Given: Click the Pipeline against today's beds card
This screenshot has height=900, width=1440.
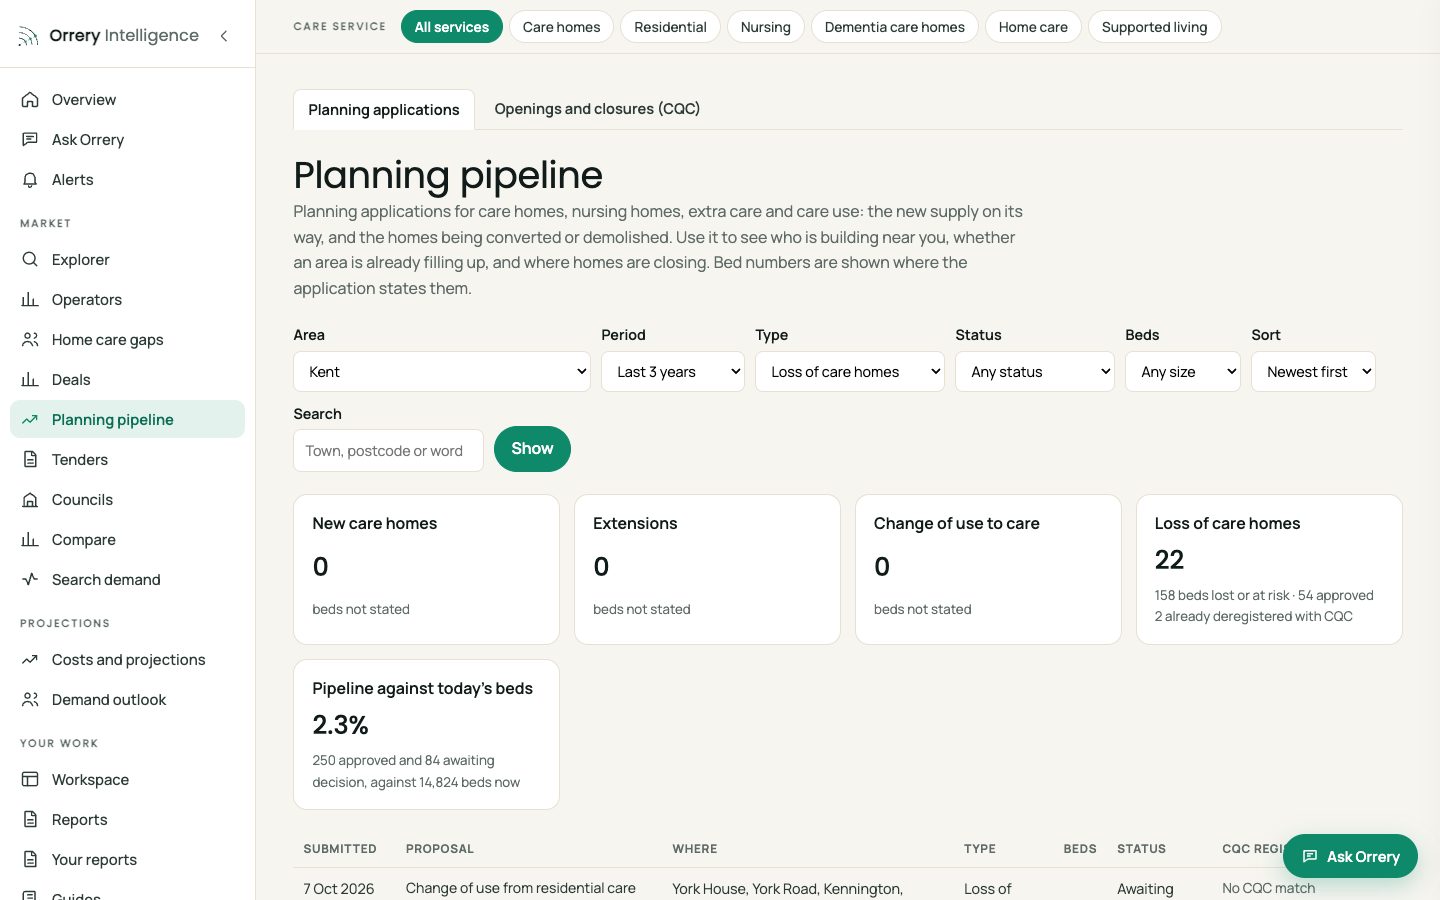Looking at the screenshot, I should coord(426,735).
